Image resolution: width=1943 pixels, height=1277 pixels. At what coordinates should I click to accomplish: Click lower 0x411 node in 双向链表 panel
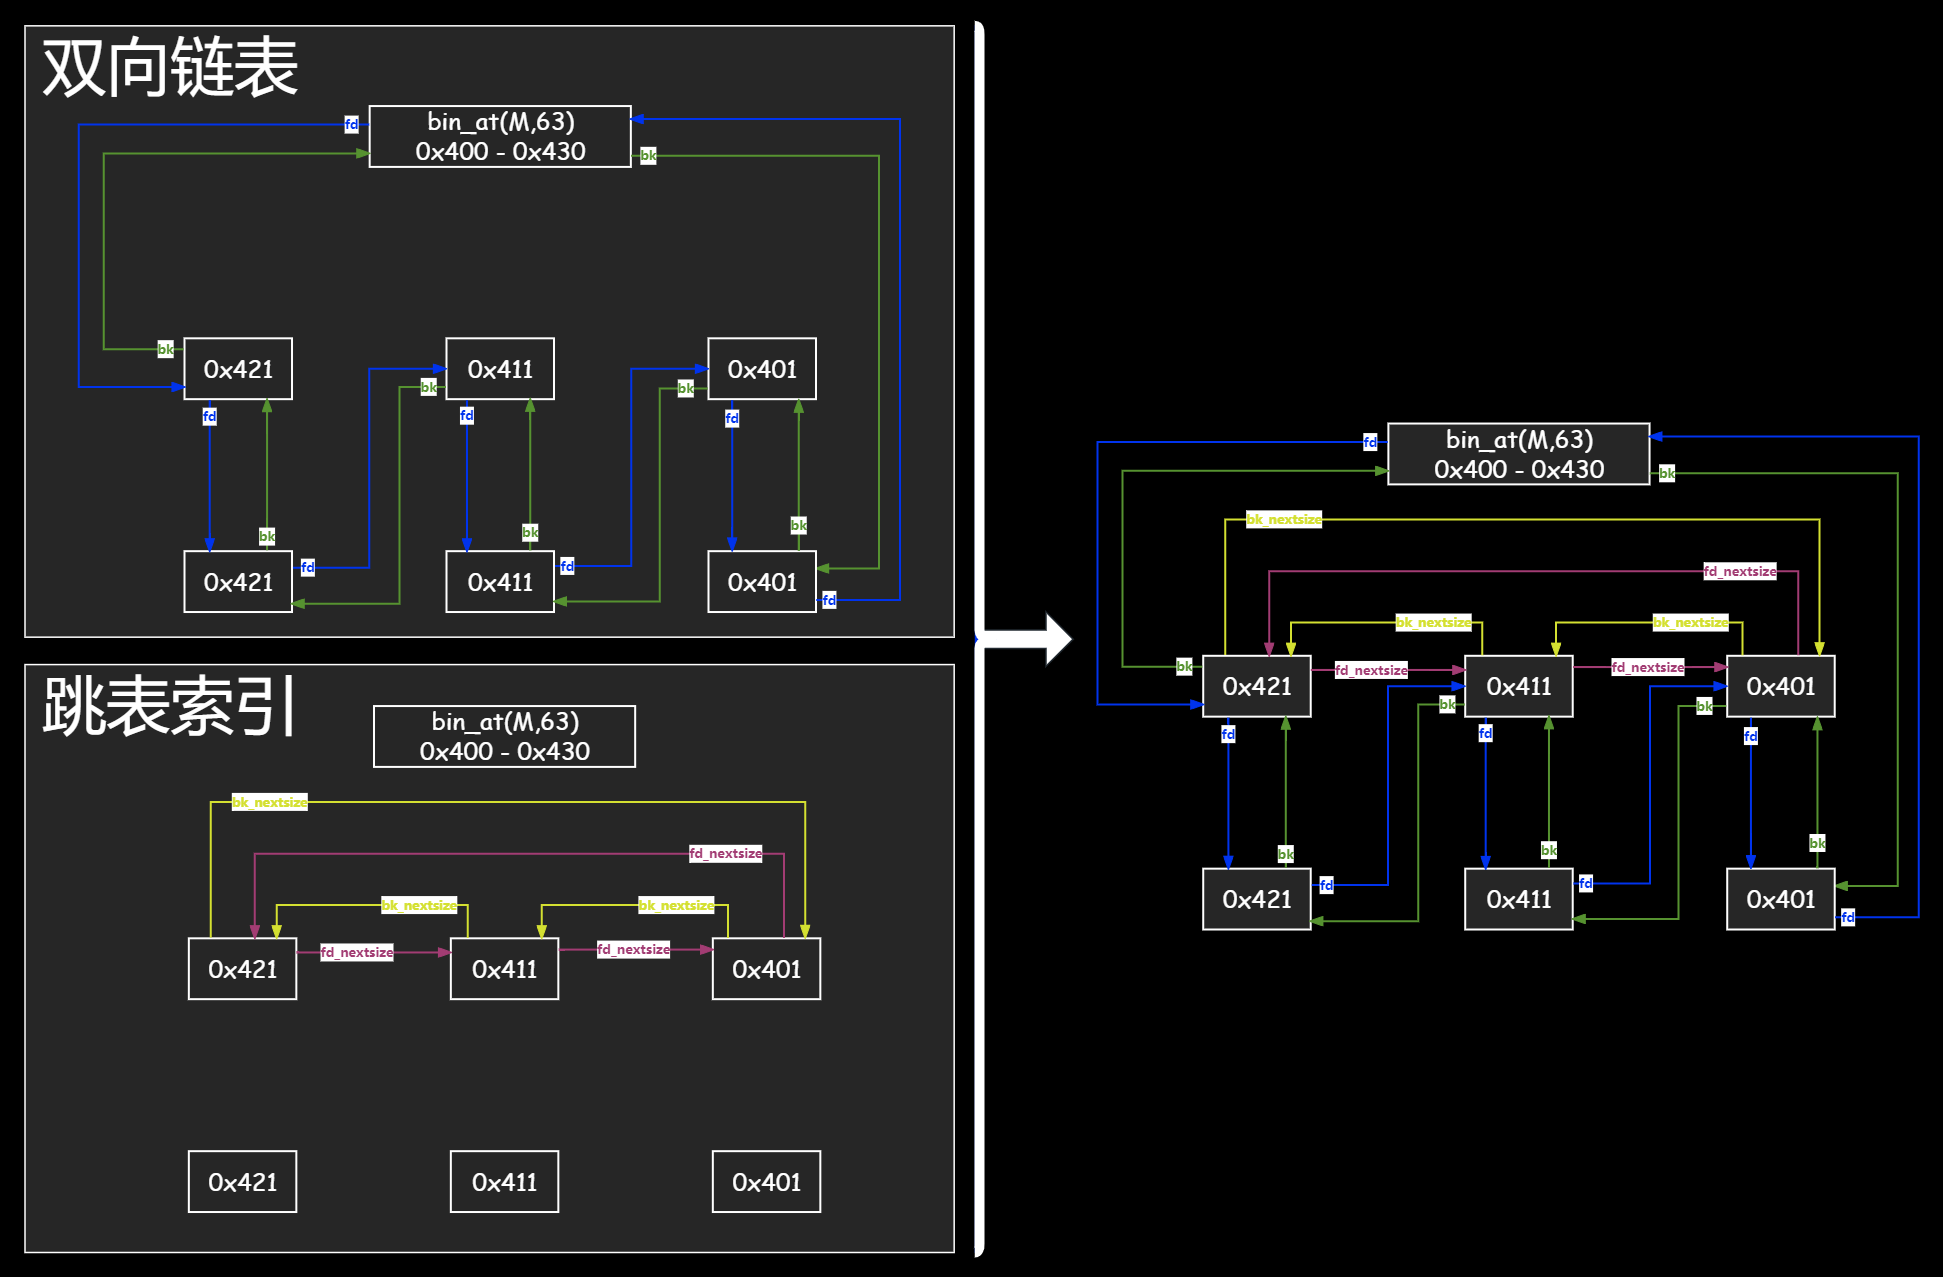pyautogui.click(x=500, y=582)
